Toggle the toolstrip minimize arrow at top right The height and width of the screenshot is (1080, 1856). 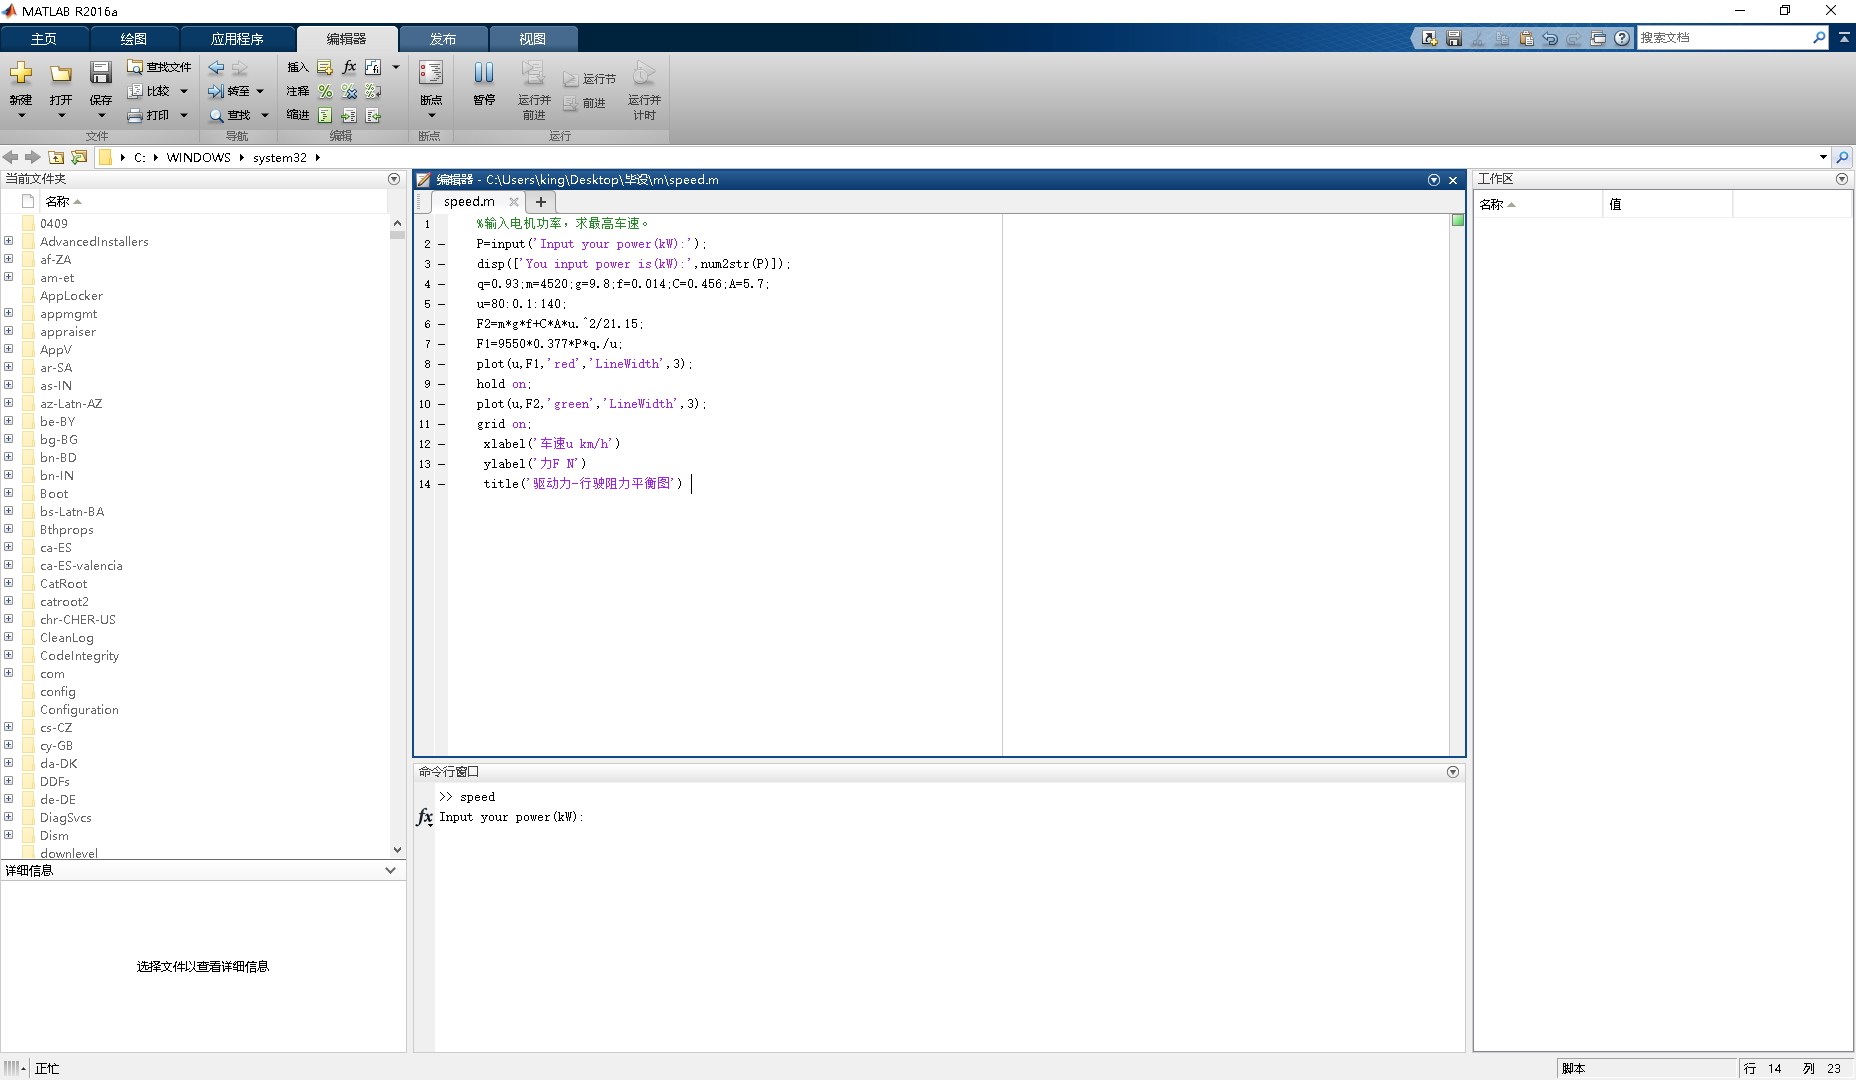coord(1844,37)
